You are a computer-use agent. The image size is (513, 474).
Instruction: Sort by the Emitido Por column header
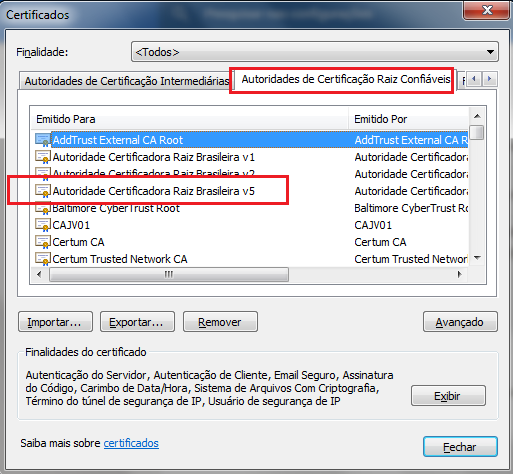tap(408, 119)
